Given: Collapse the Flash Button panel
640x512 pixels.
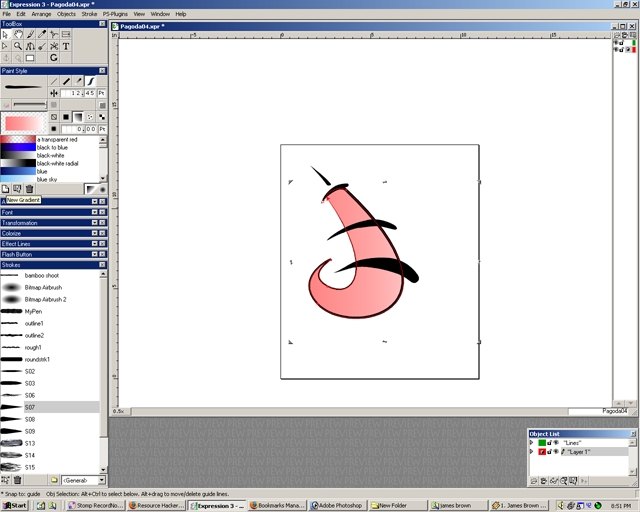Looking at the screenshot, I should coord(95,254).
